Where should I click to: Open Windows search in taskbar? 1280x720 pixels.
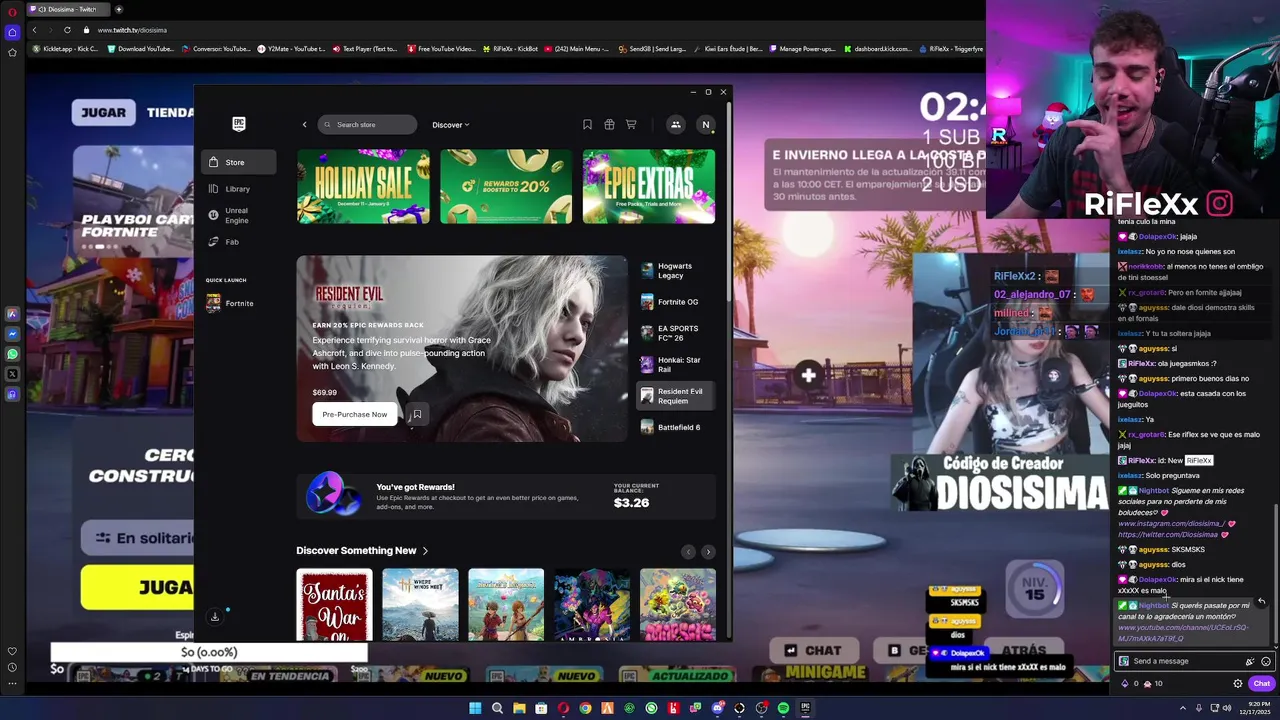tap(497, 708)
